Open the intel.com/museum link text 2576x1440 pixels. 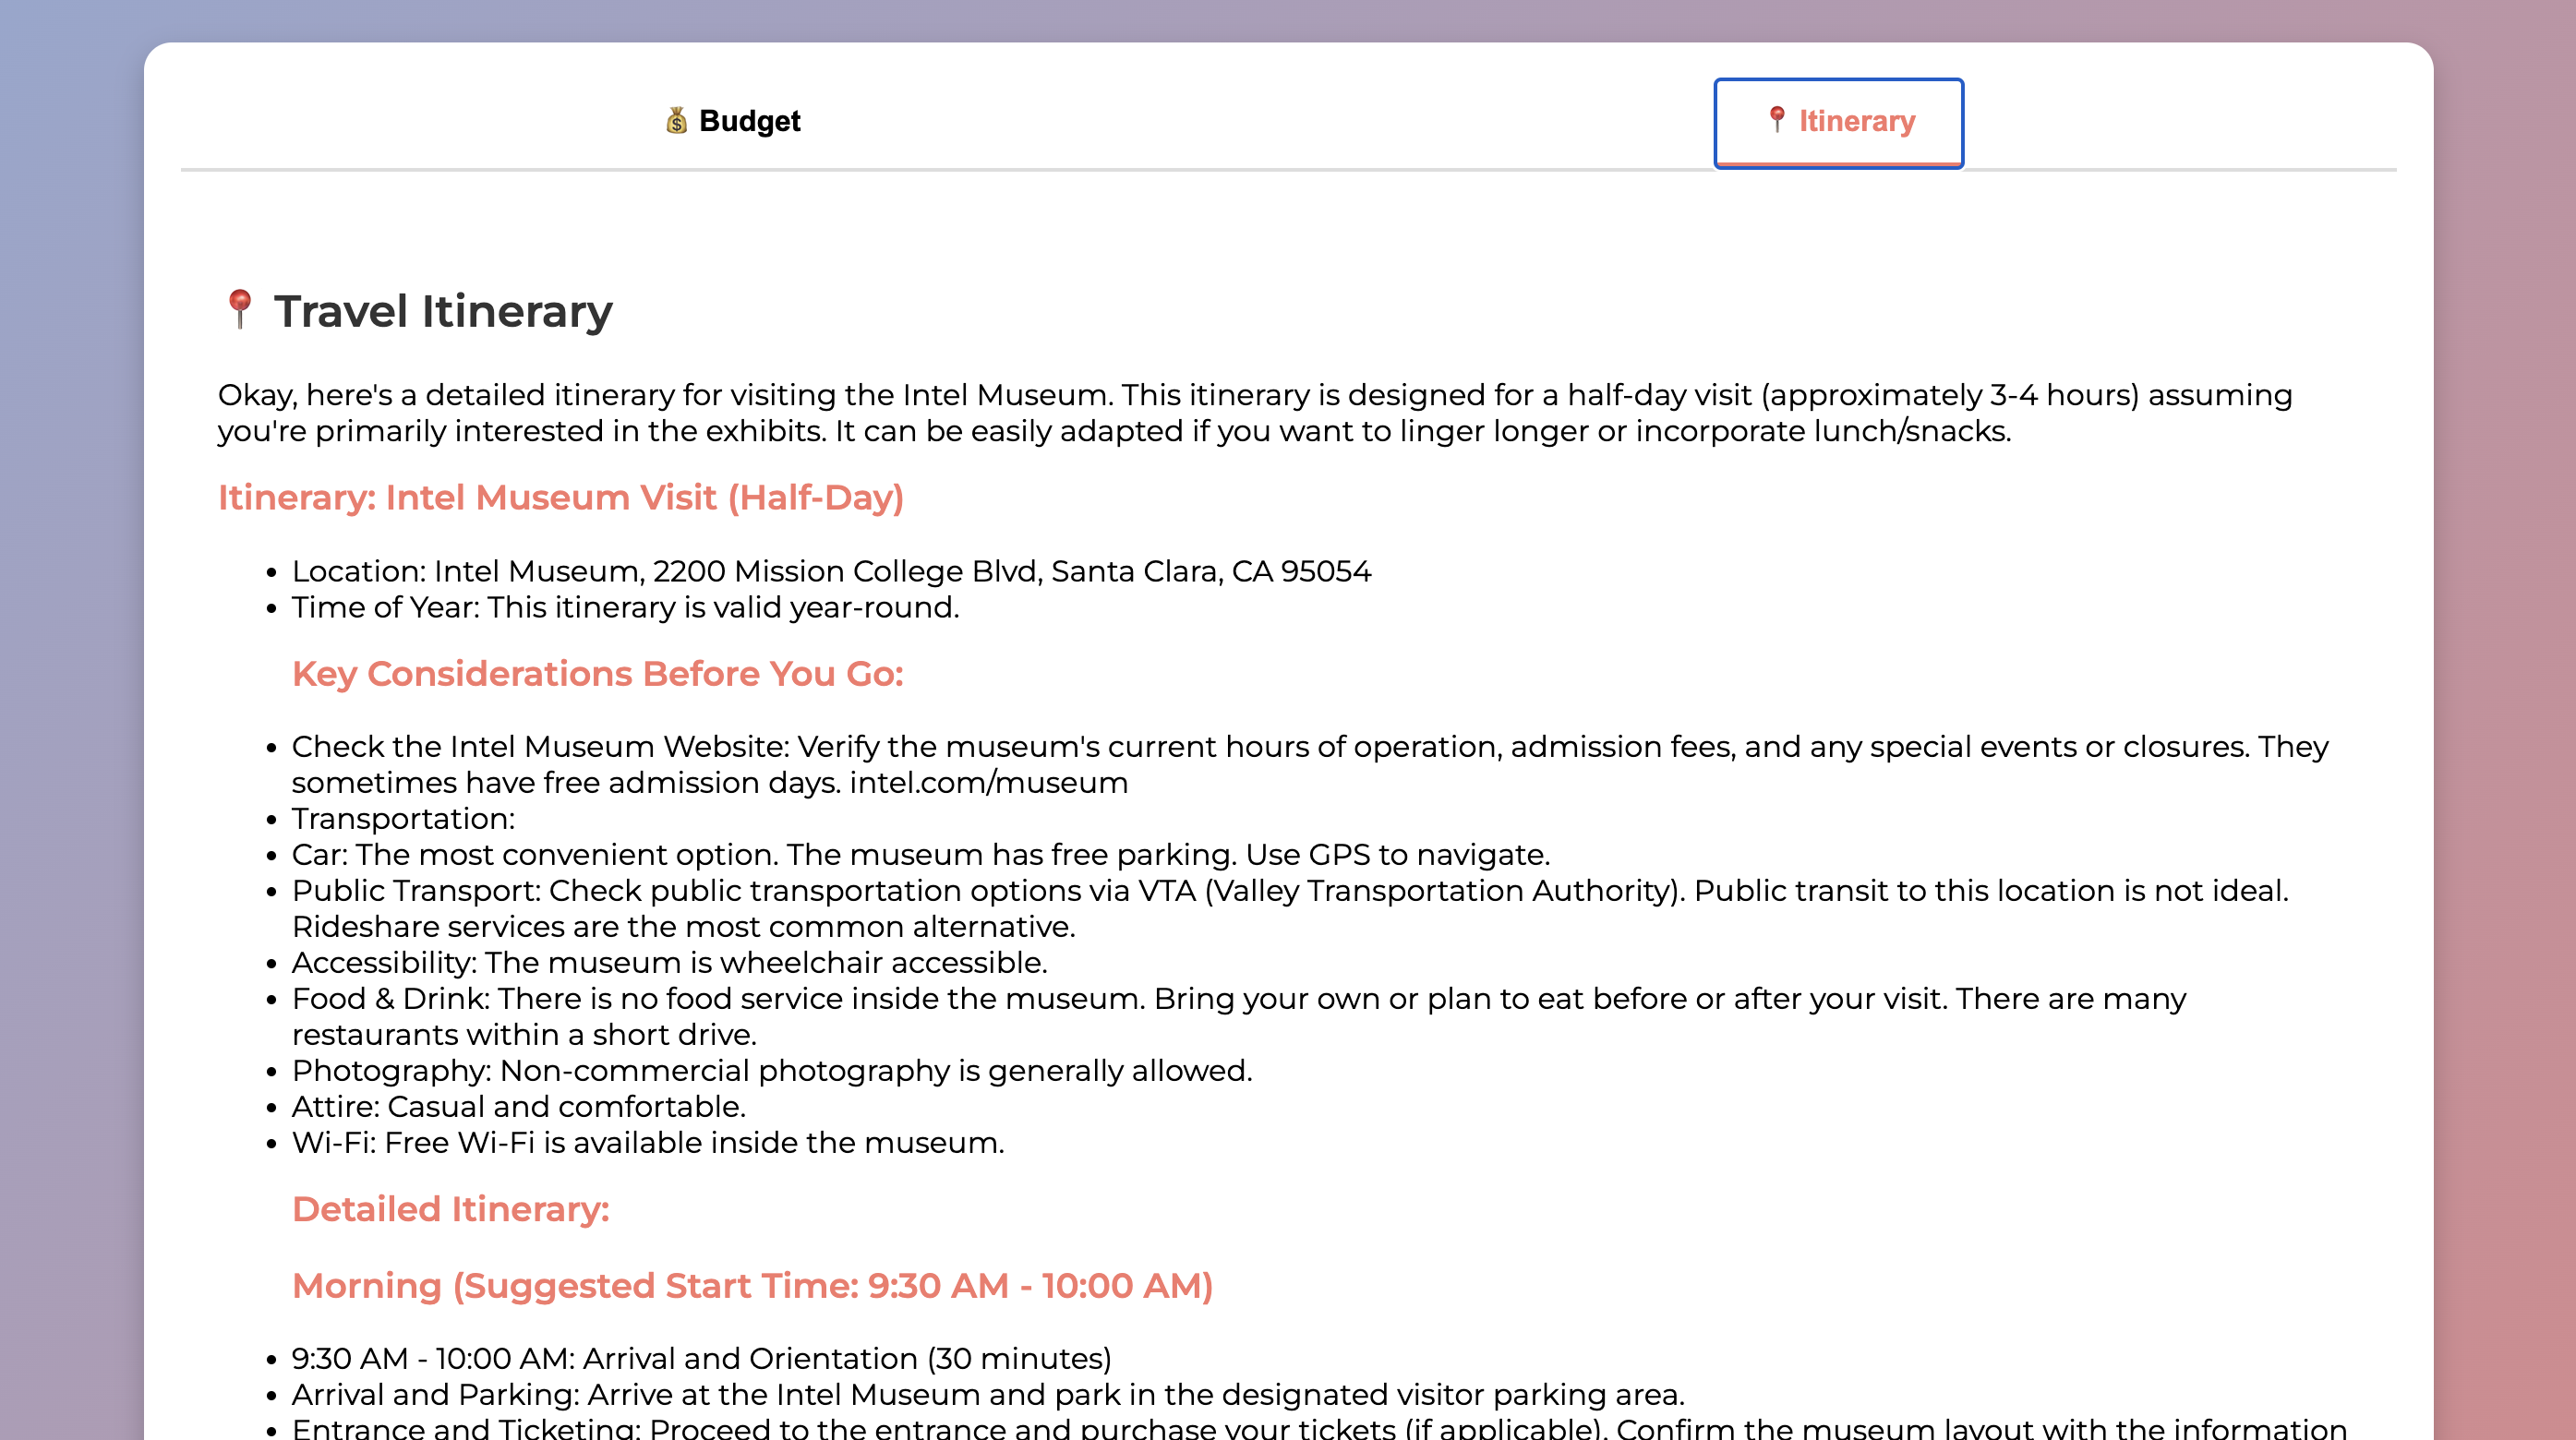point(988,783)
